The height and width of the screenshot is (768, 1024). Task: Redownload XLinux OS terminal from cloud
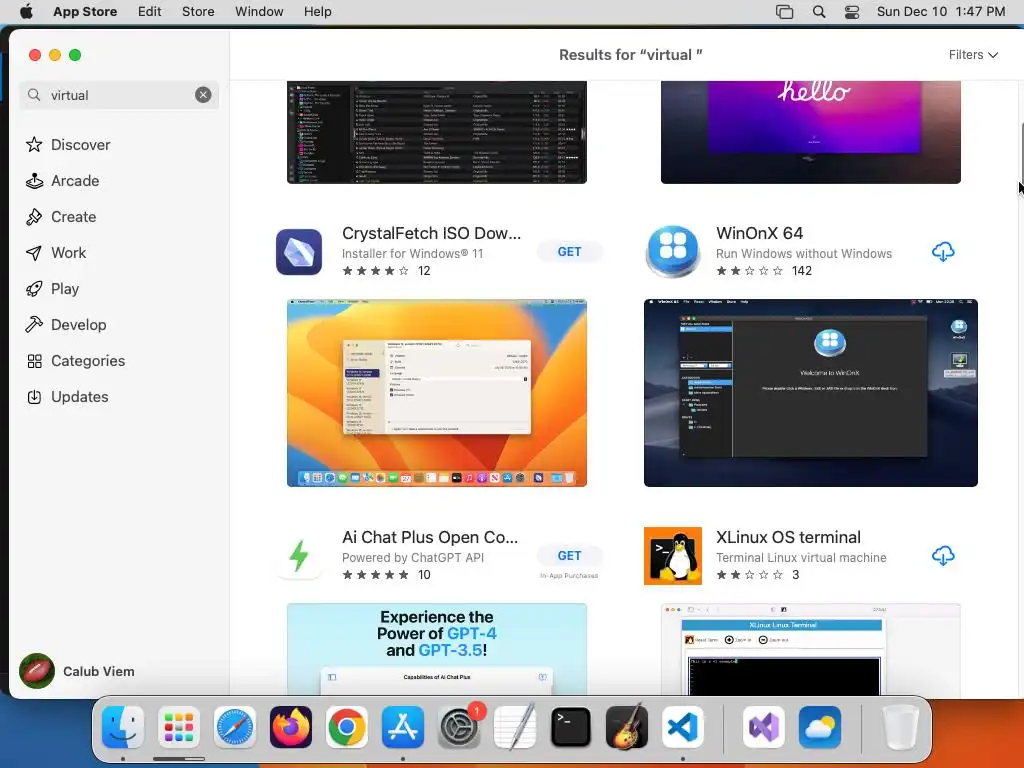coord(943,556)
